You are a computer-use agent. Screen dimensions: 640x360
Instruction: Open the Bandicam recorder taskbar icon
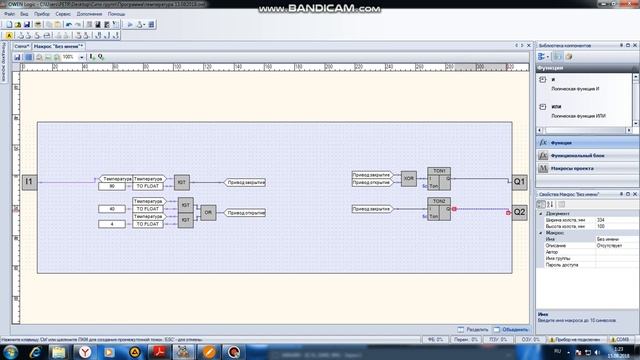click(233, 352)
